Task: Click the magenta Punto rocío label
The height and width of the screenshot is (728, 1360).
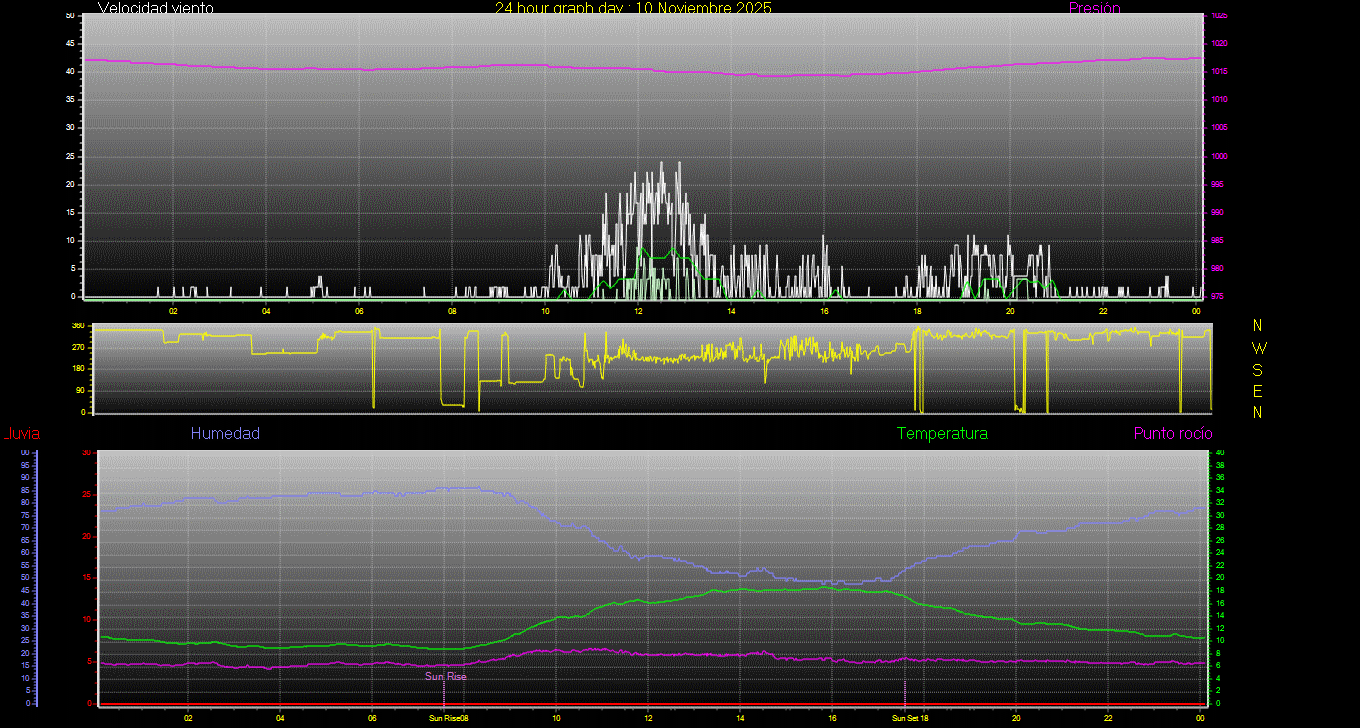Action: (1172, 434)
